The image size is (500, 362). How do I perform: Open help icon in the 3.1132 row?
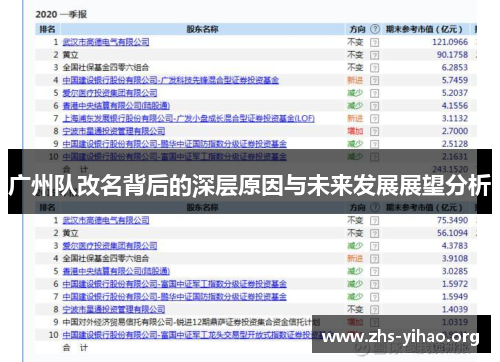coord(375,119)
